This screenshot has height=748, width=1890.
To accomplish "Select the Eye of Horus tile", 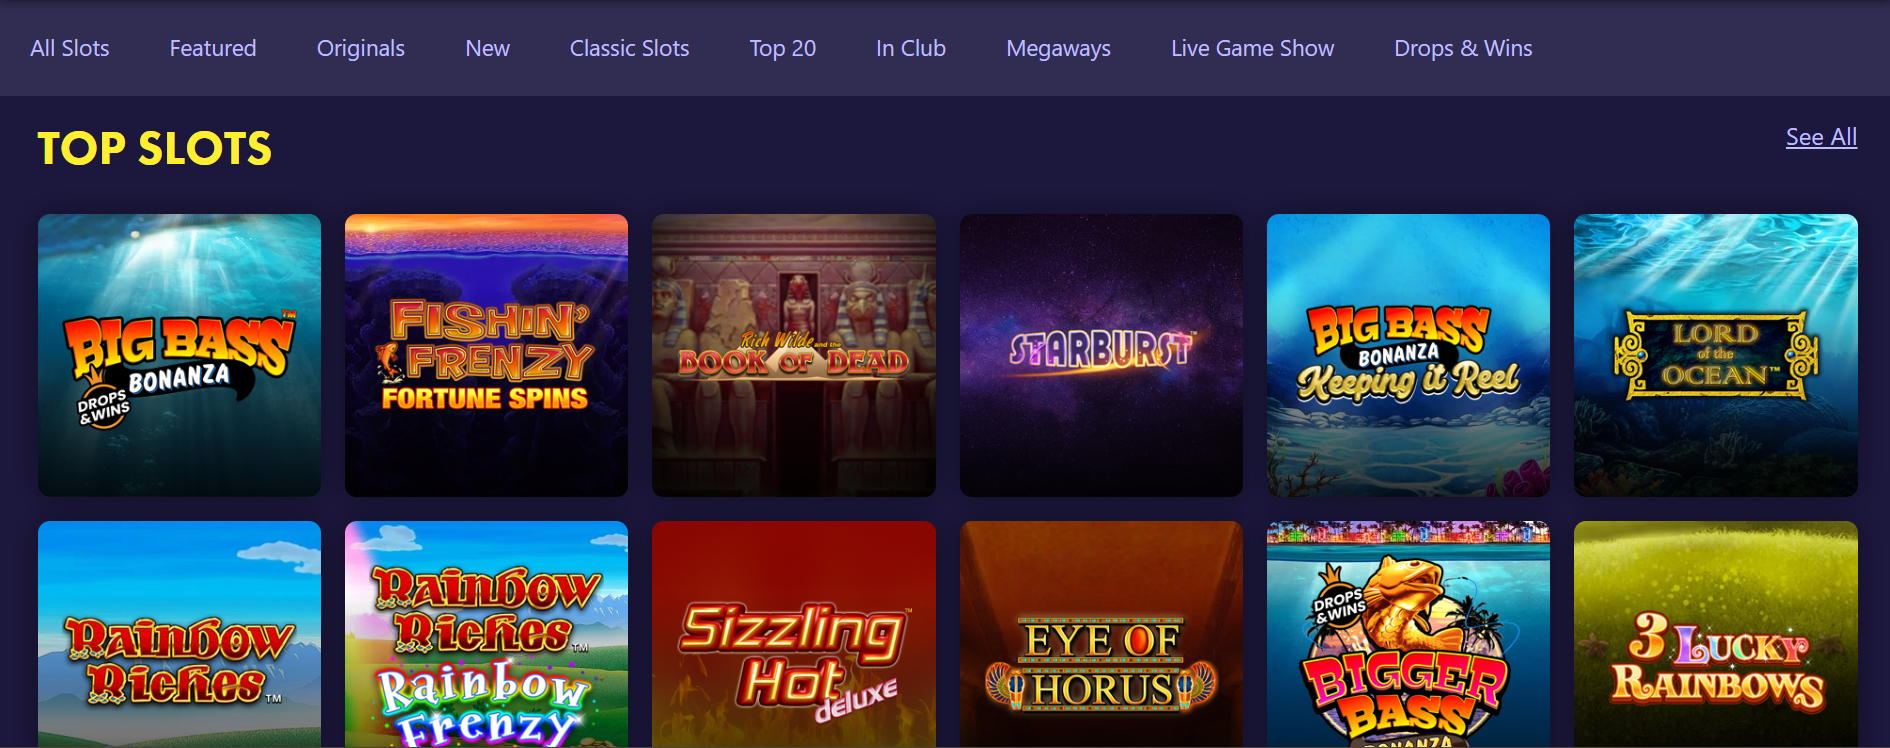I will point(1101,634).
